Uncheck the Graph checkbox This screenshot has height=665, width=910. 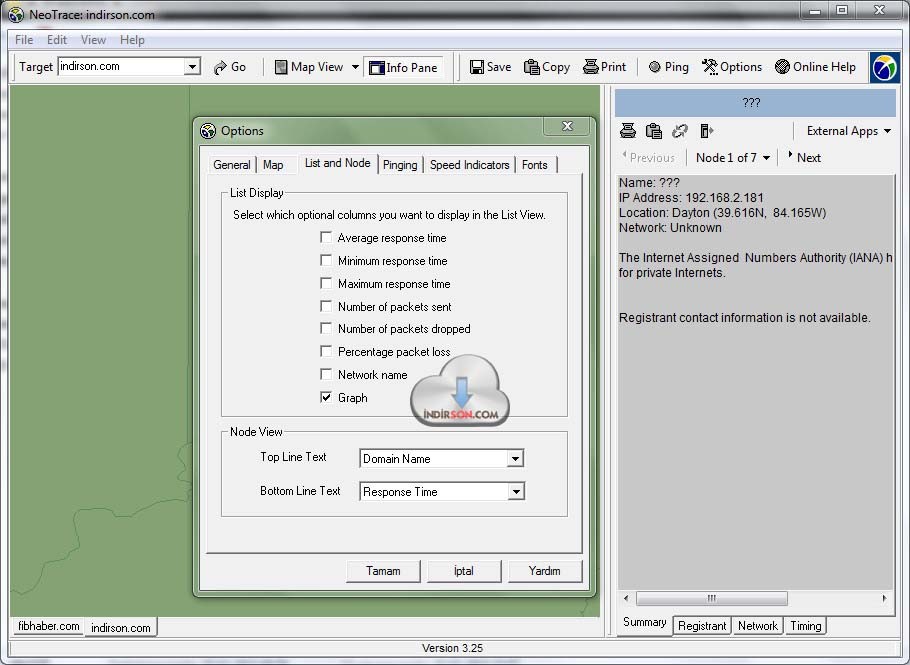(x=326, y=397)
